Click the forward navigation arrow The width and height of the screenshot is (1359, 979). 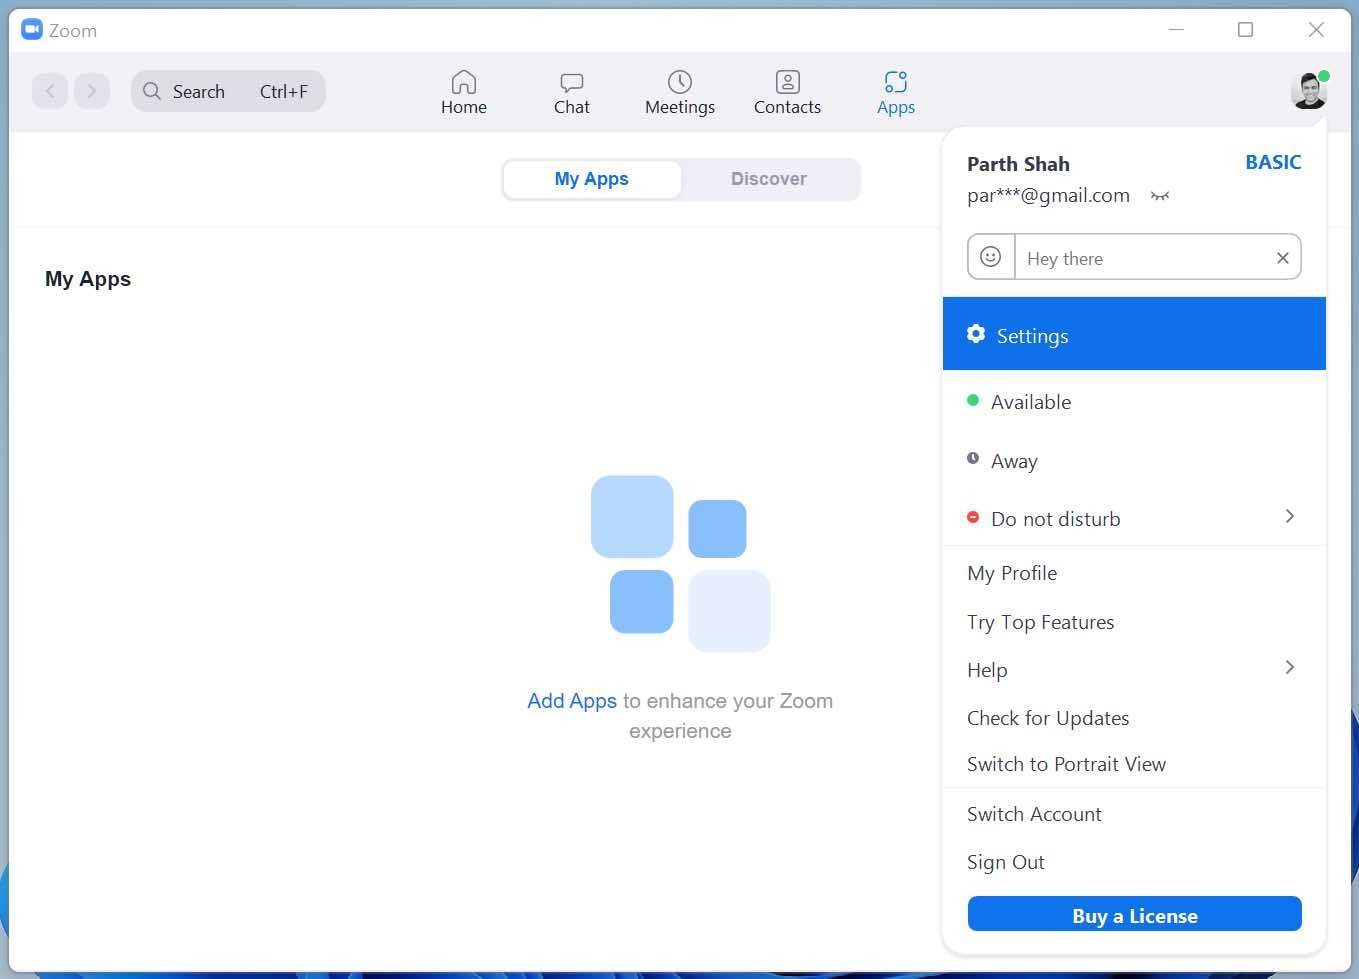click(92, 91)
